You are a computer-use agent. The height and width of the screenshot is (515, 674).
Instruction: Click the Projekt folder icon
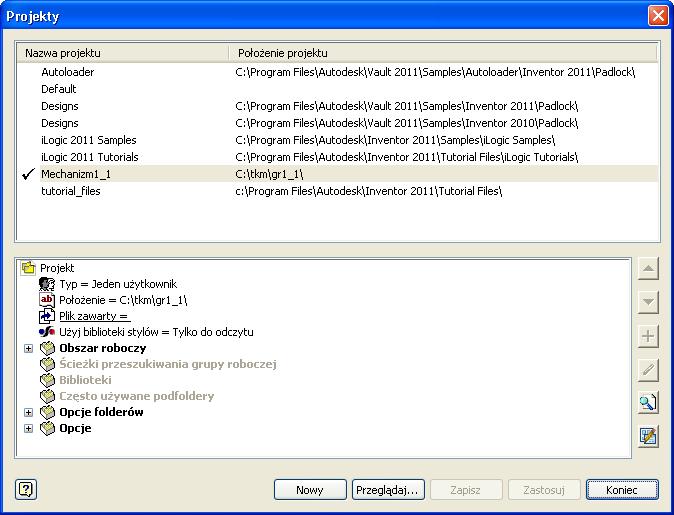coord(28,268)
